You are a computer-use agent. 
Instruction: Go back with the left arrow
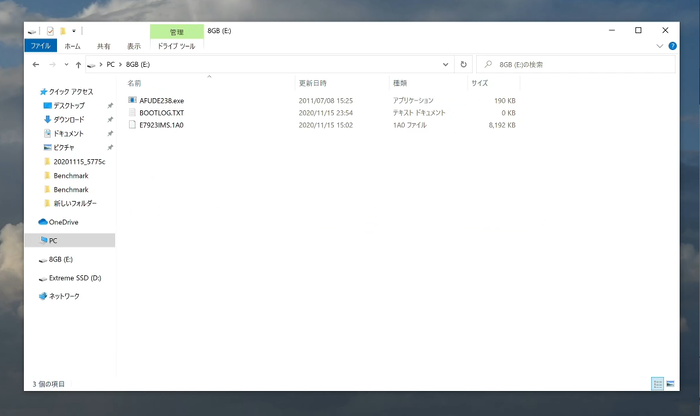pos(36,65)
